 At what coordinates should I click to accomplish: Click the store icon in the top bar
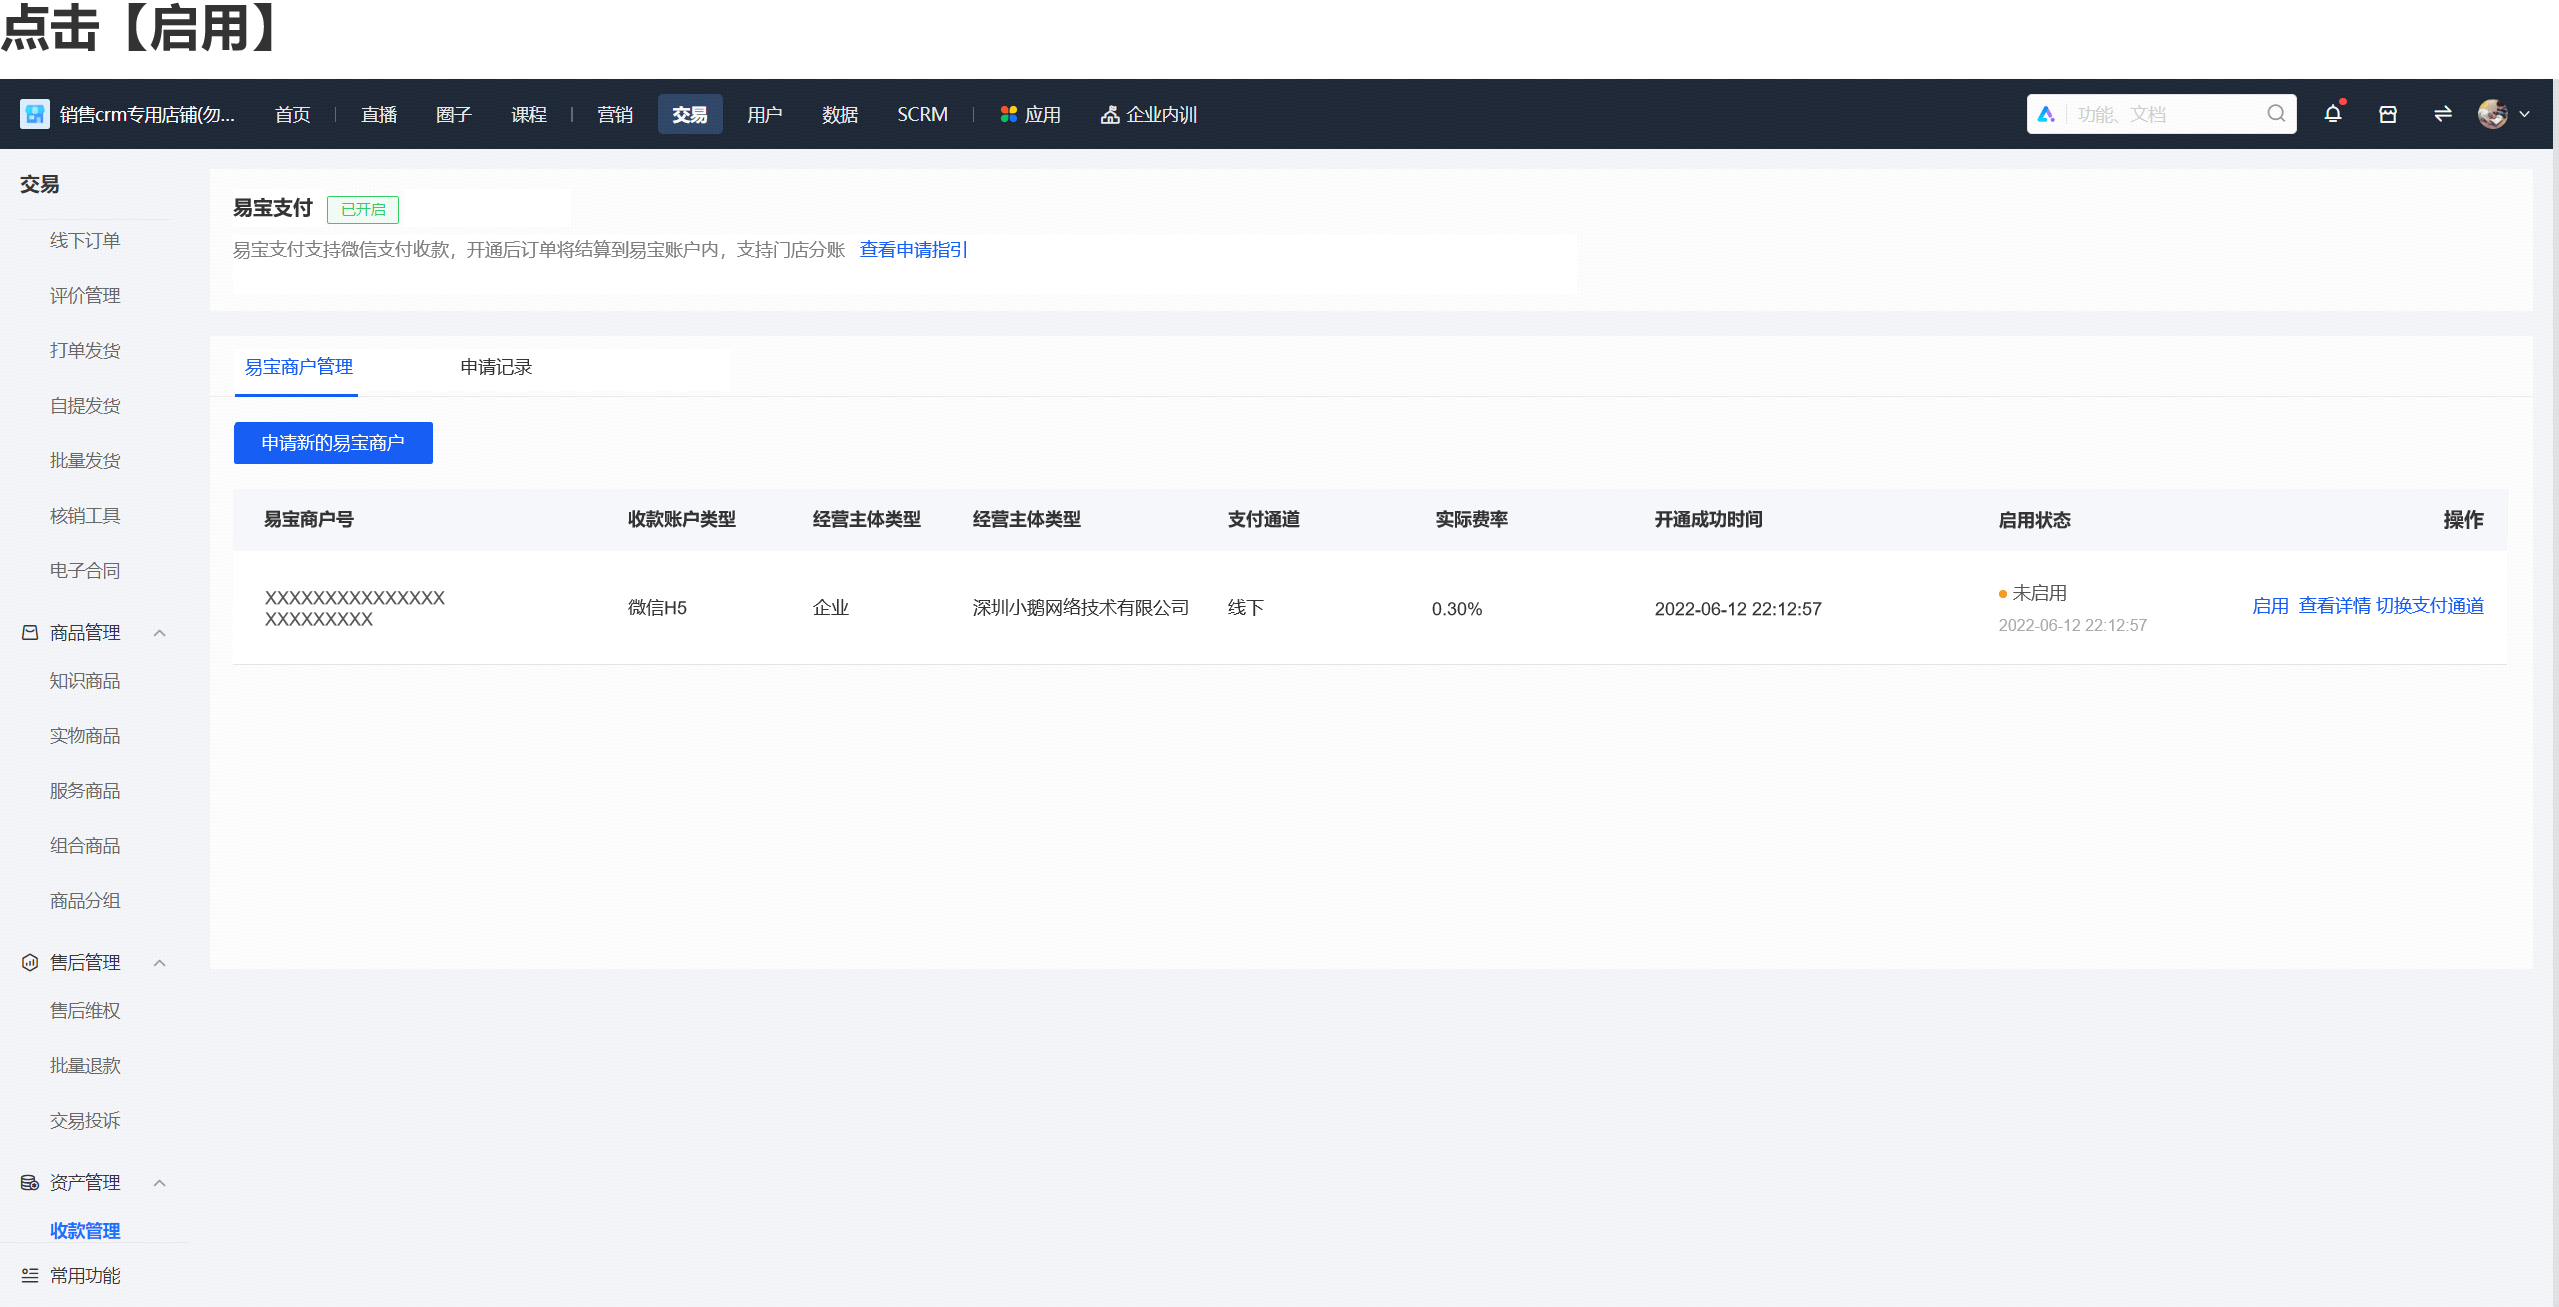click(2387, 114)
